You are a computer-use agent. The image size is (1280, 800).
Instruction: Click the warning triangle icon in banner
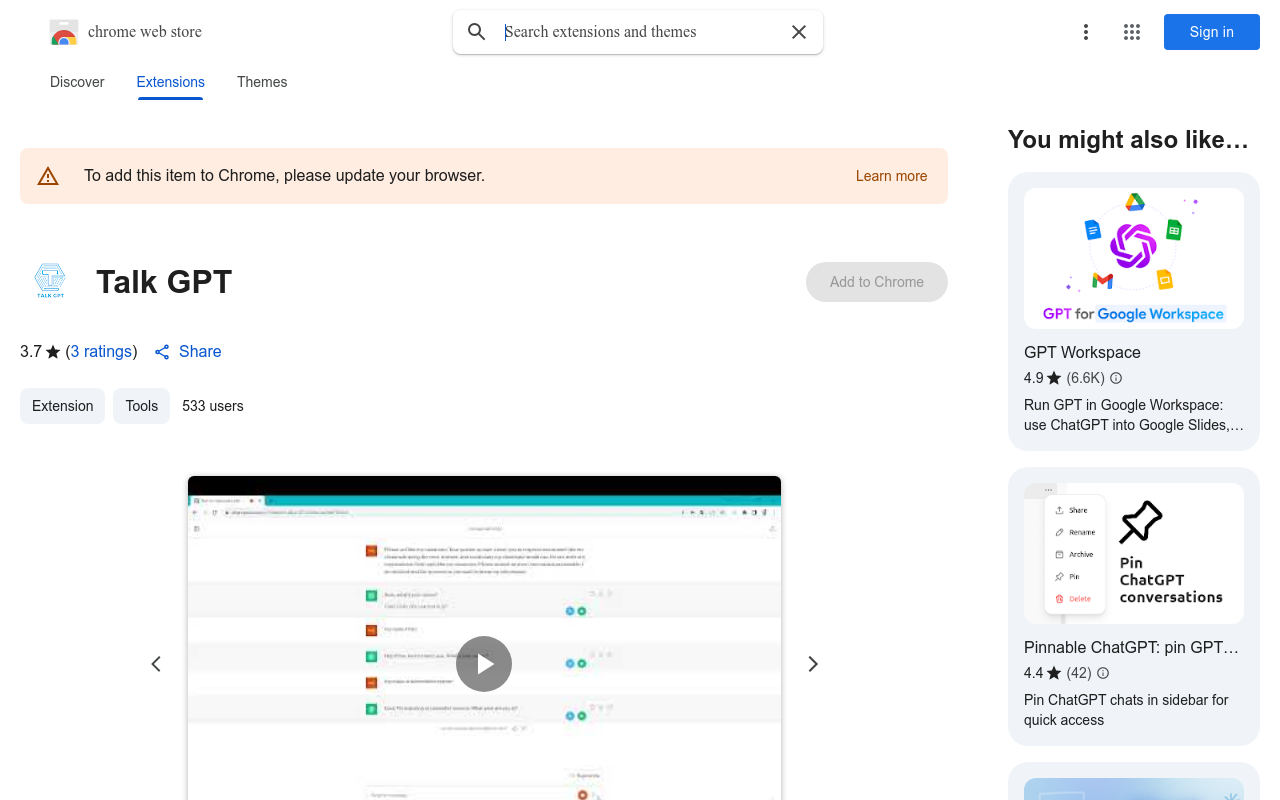tap(48, 176)
